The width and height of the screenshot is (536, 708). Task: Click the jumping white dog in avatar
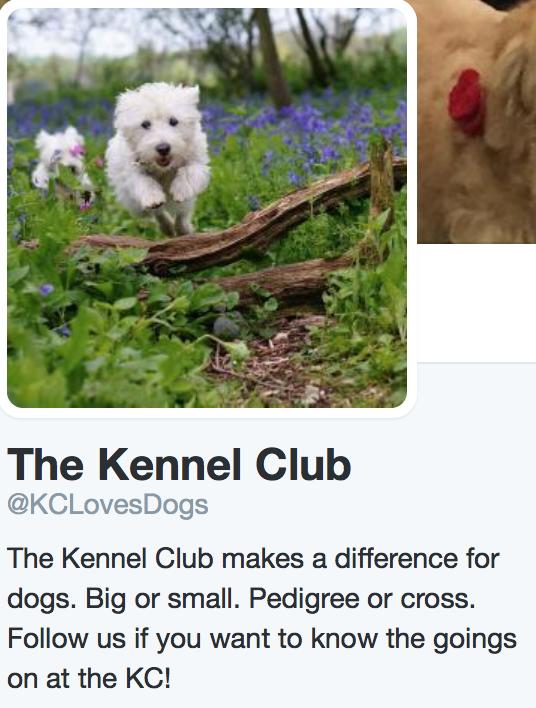[157, 158]
